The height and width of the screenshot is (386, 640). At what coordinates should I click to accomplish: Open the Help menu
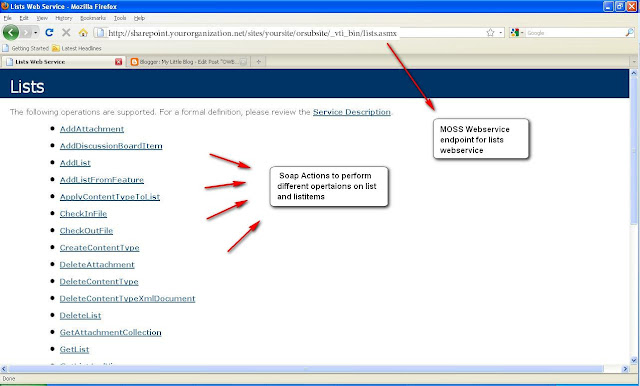139,18
